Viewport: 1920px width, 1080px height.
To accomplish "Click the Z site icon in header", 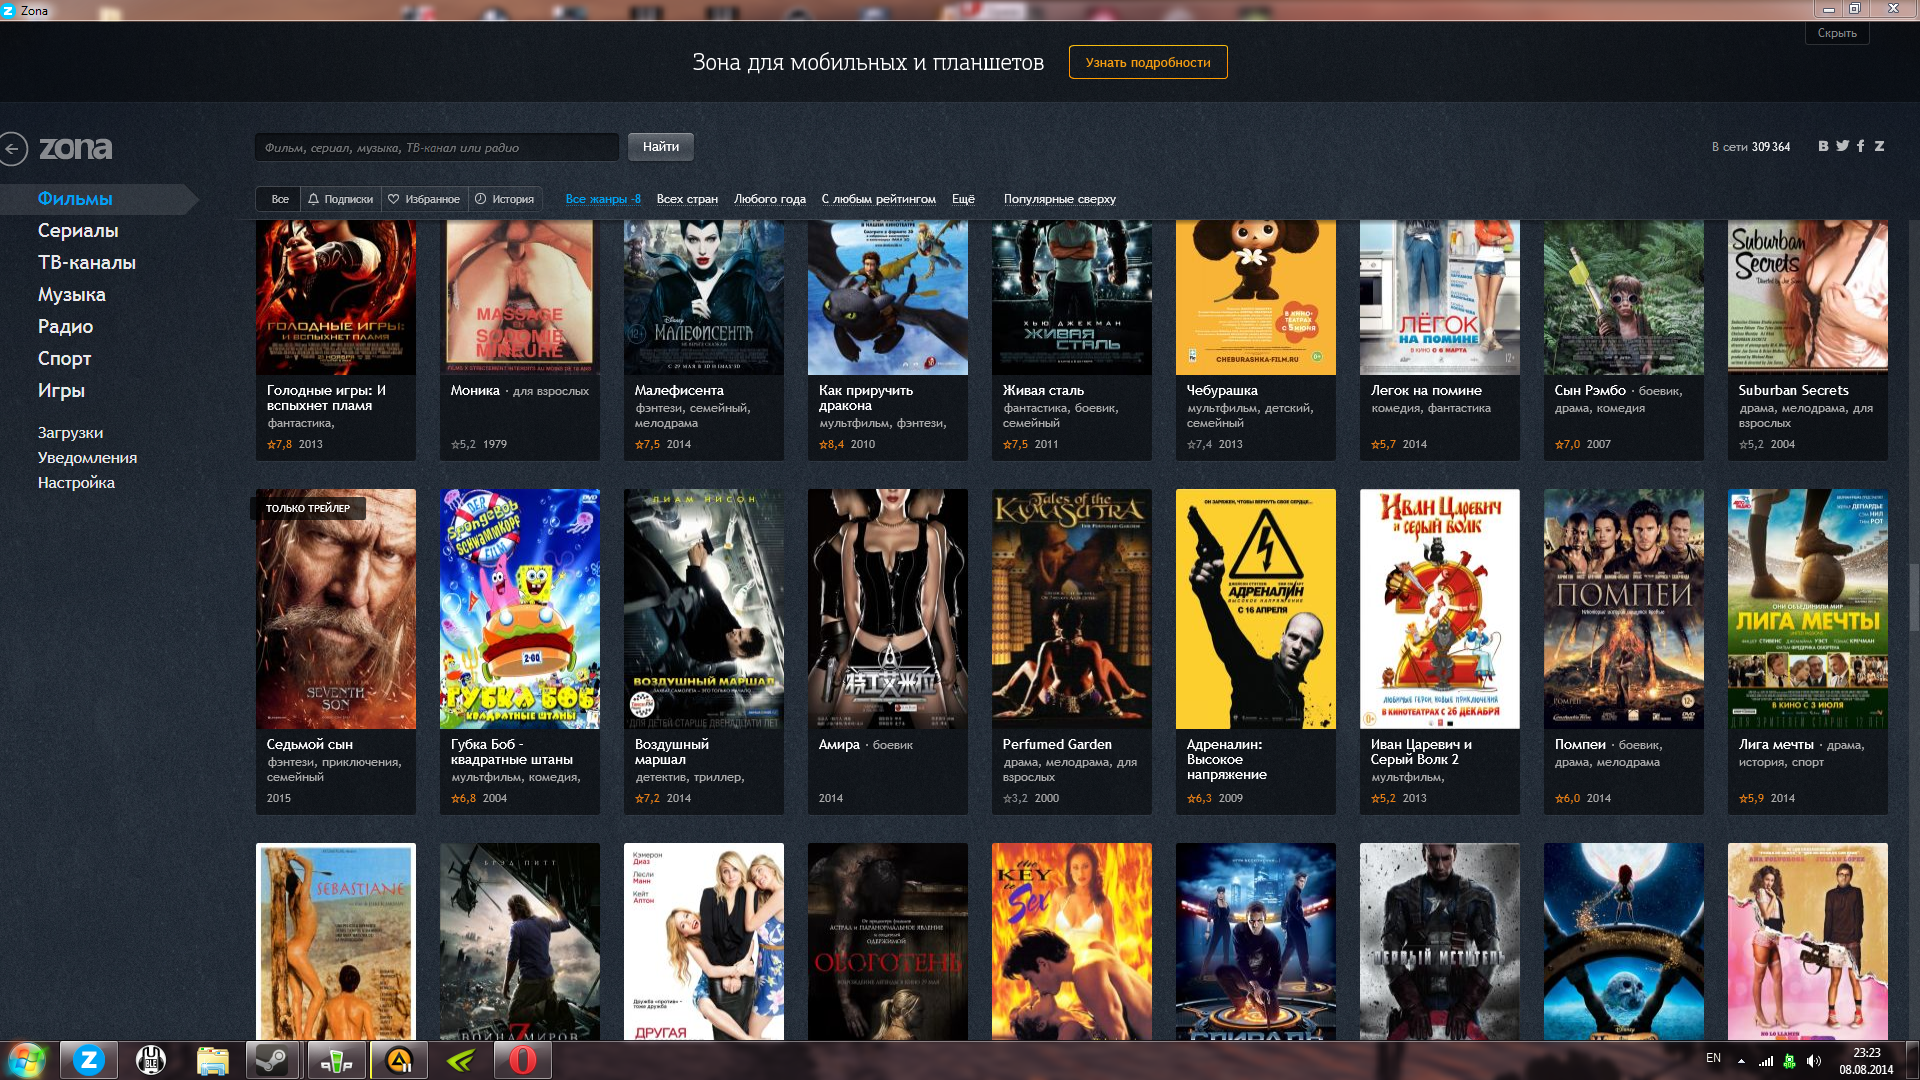I will coord(1880,146).
